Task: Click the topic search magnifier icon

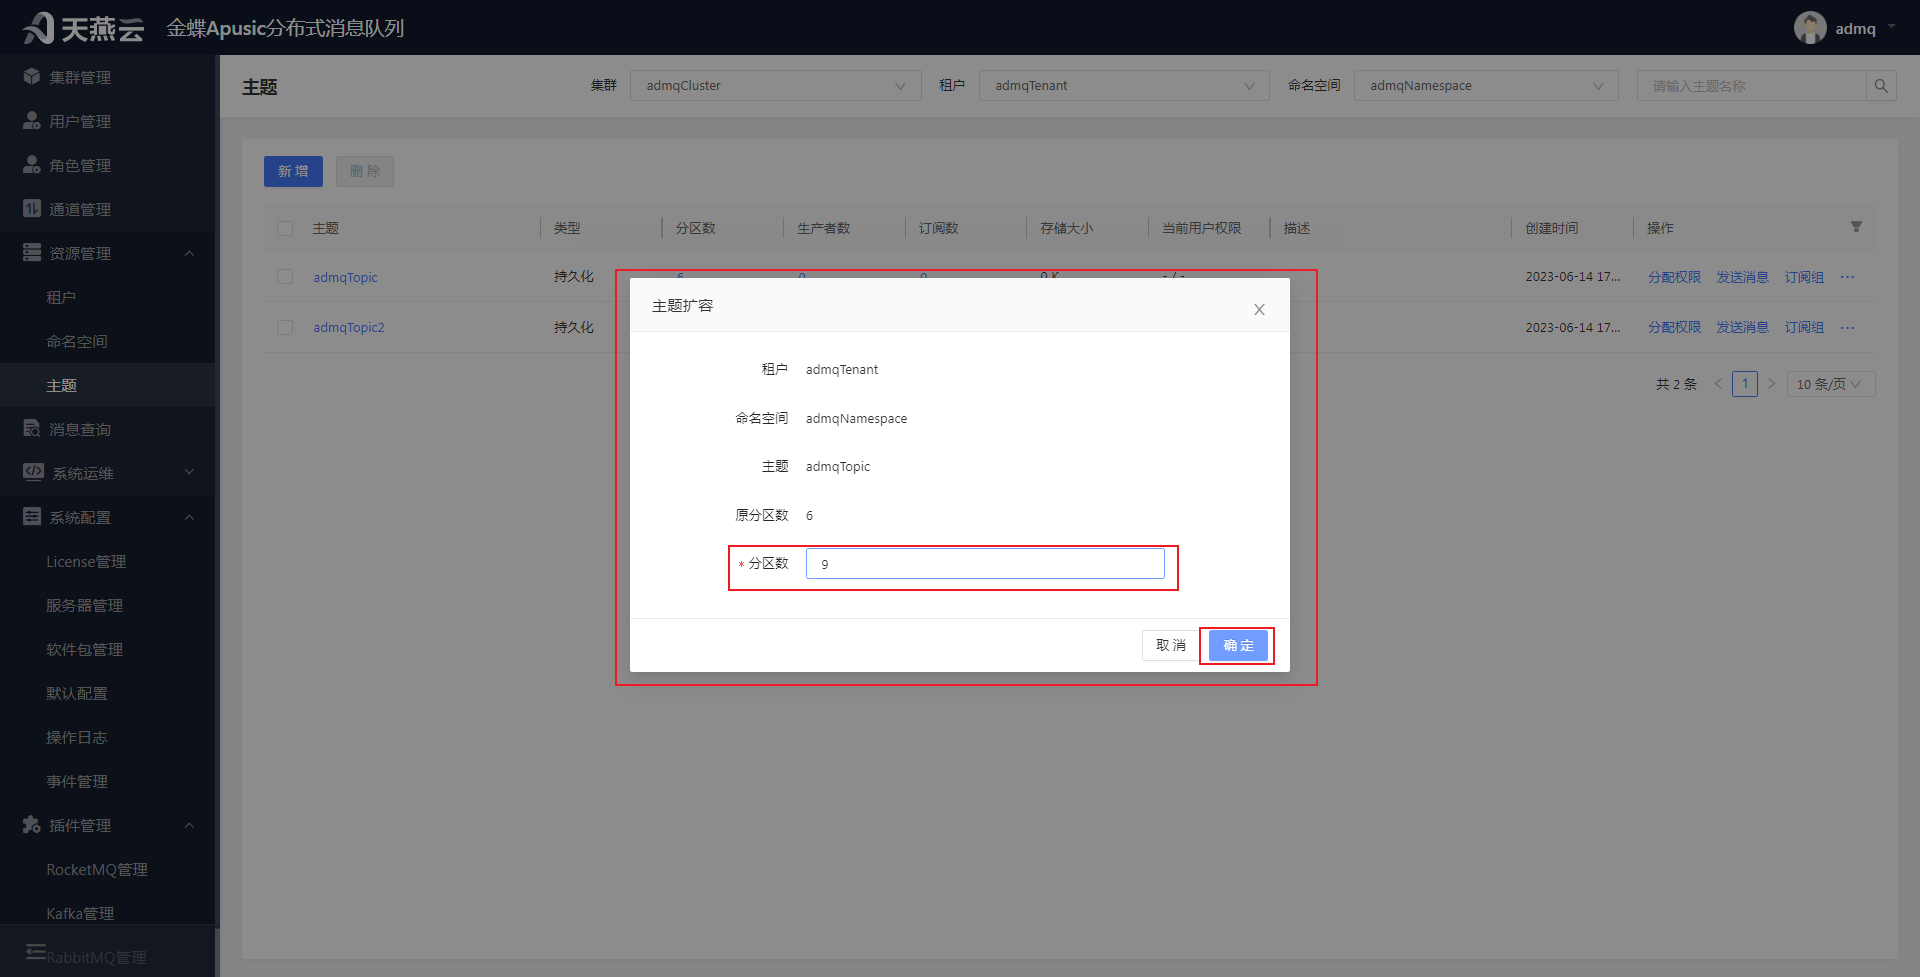Action: 1881,86
